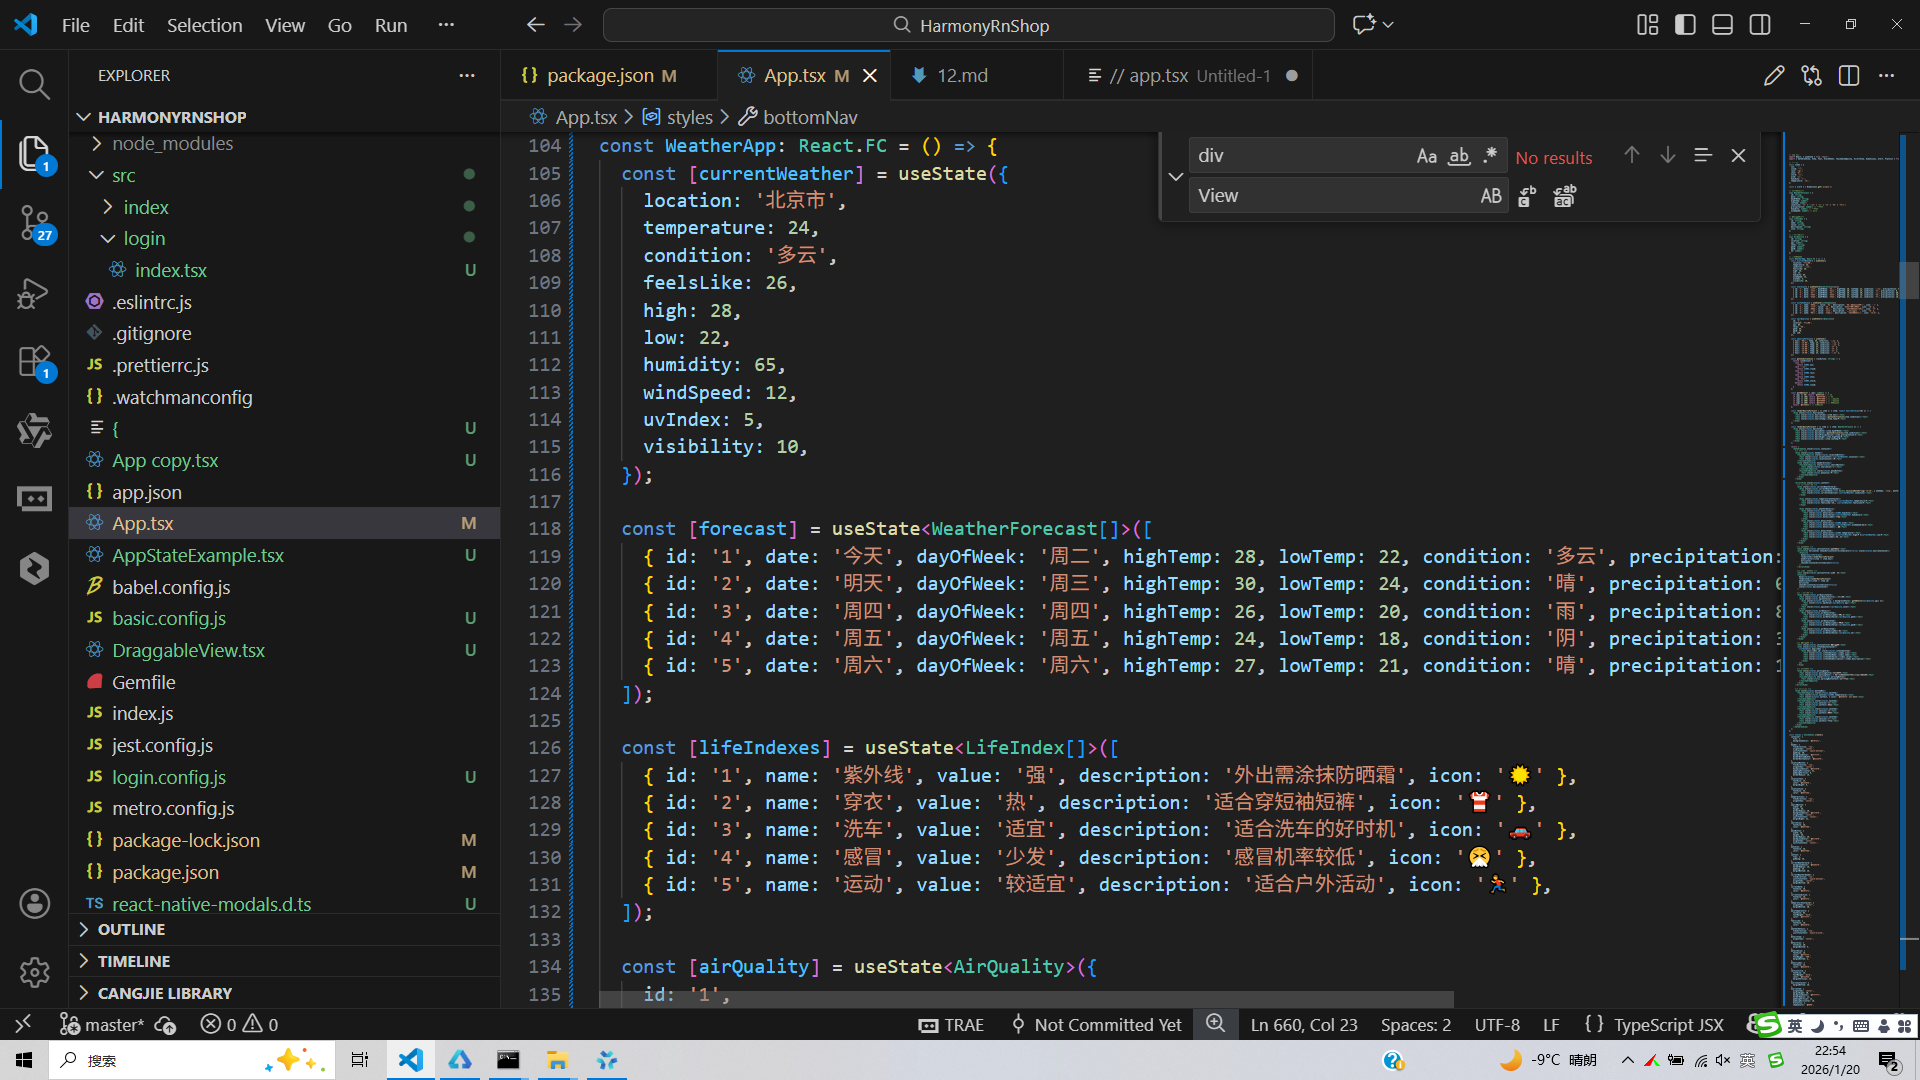Open the Accounts menu icon
Screen dimensions: 1920x1080
(x=34, y=904)
